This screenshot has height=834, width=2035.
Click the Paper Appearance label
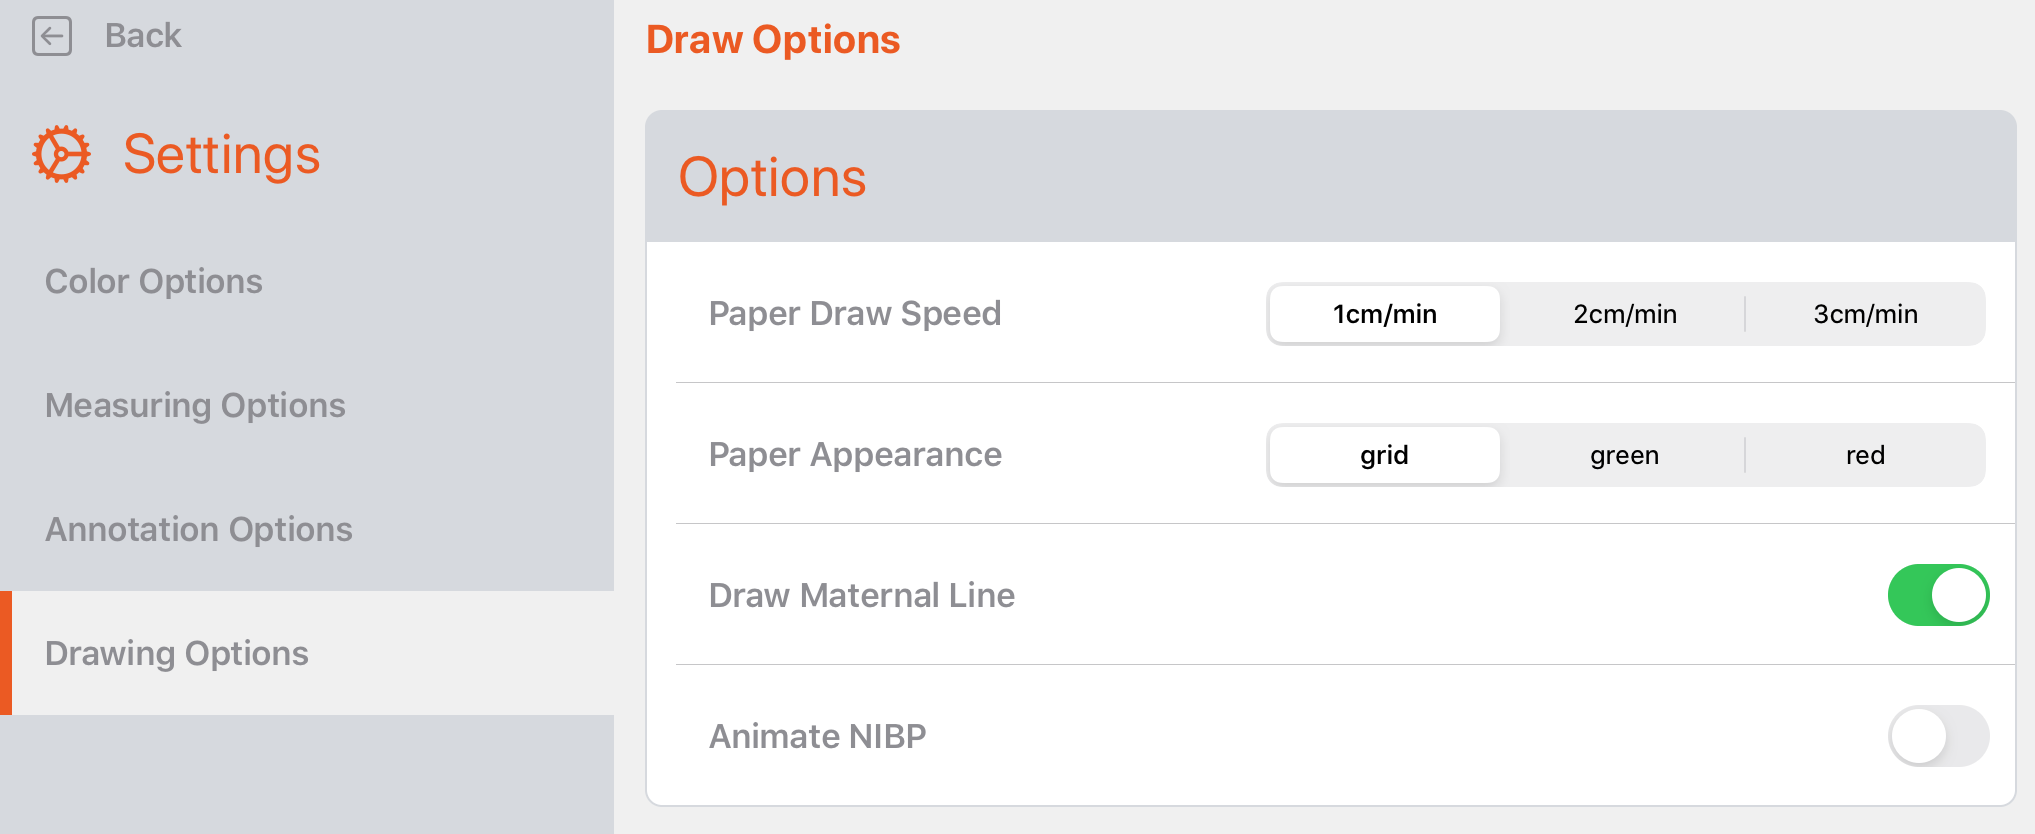pos(855,454)
